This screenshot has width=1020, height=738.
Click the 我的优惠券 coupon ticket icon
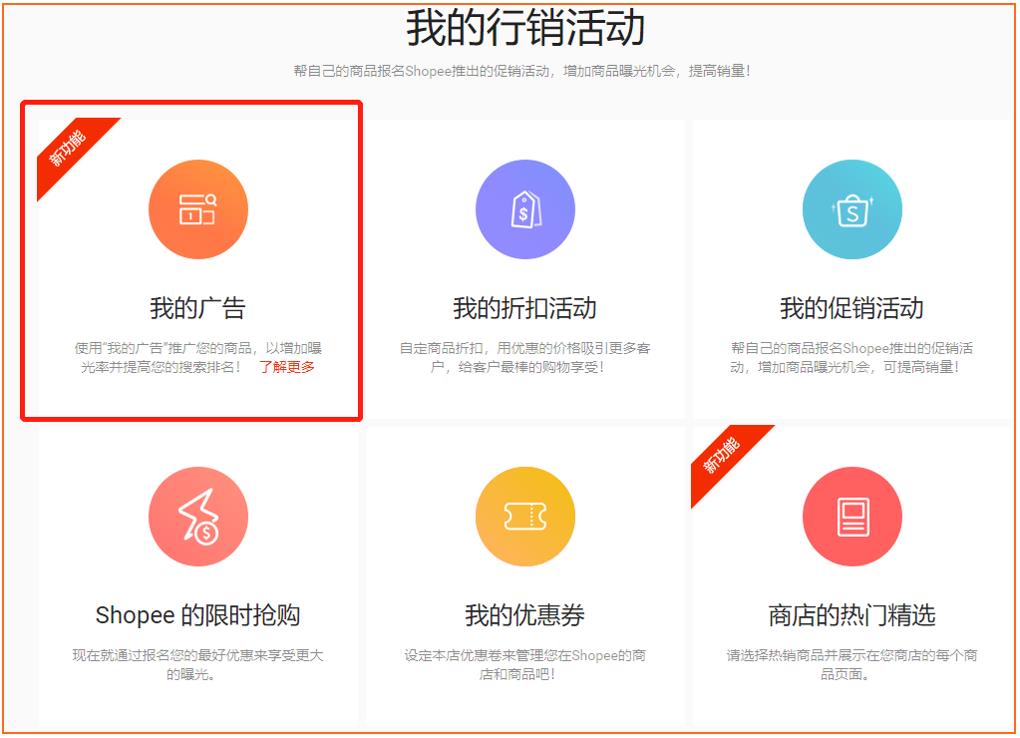click(524, 516)
